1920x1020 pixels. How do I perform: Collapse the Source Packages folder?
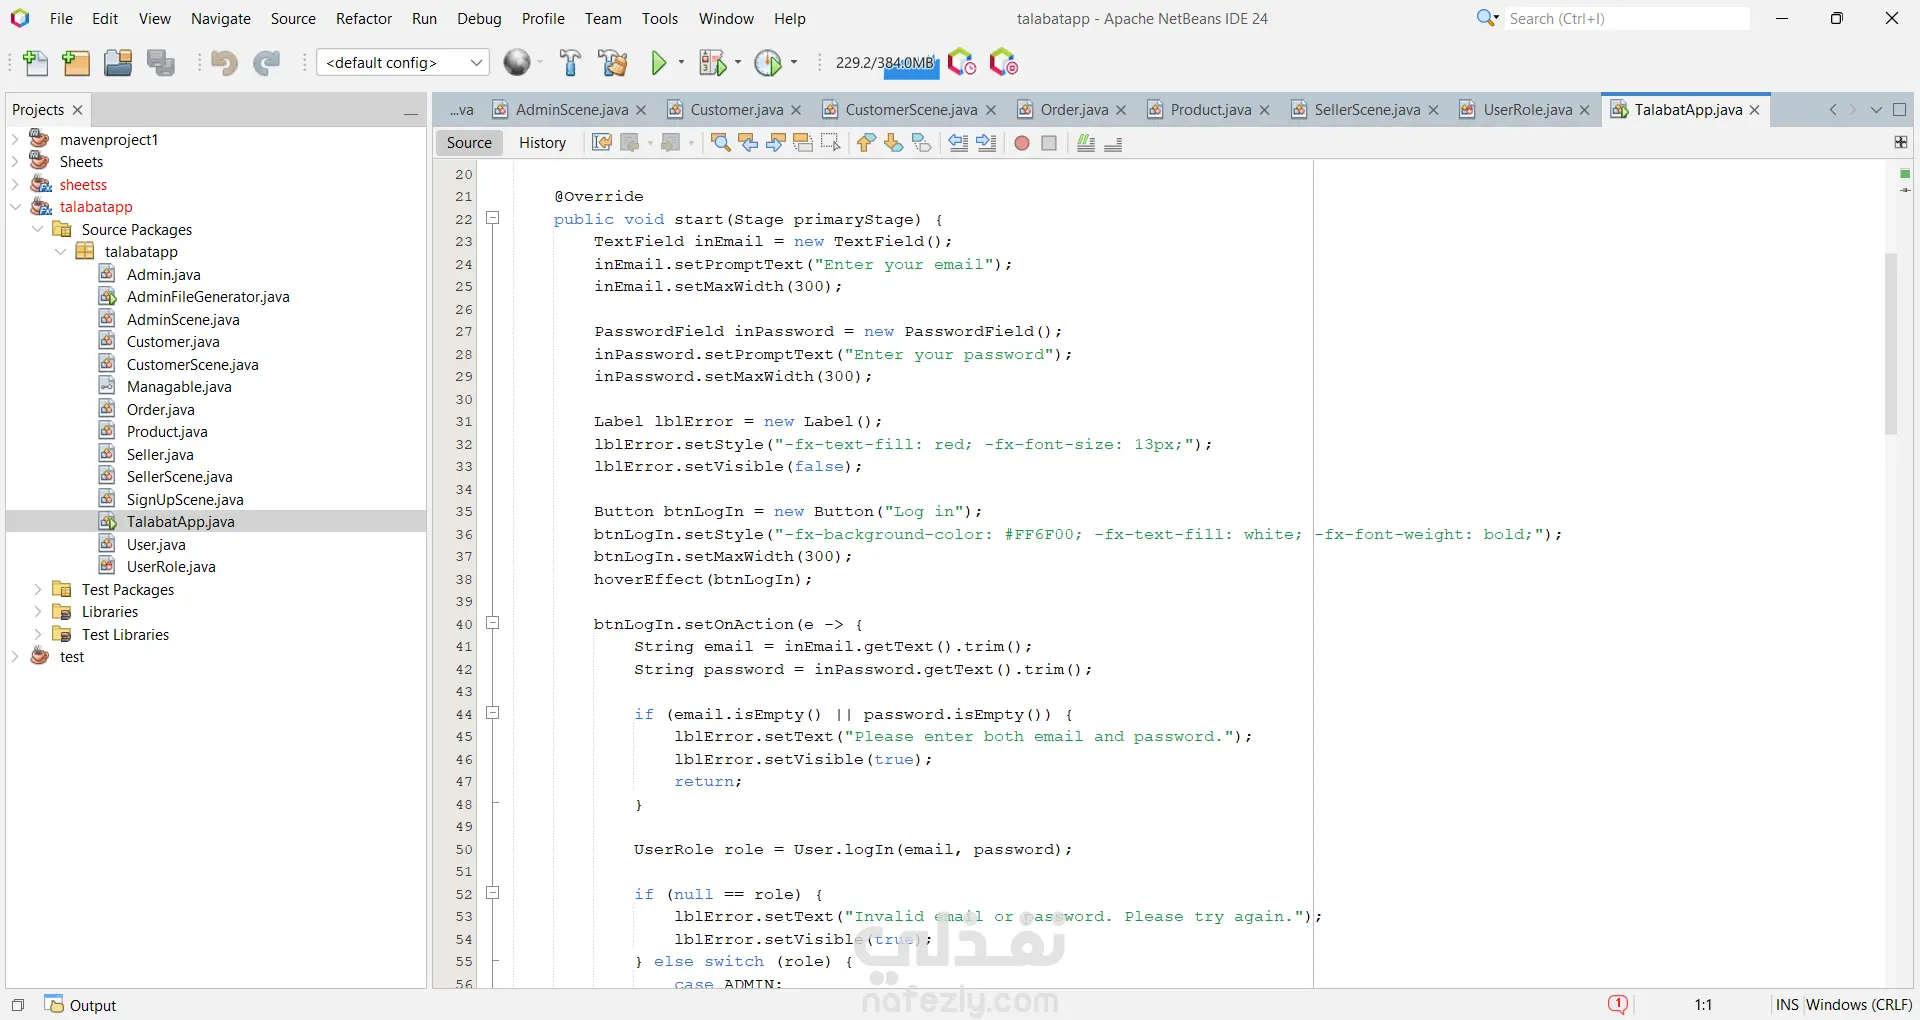(x=38, y=230)
